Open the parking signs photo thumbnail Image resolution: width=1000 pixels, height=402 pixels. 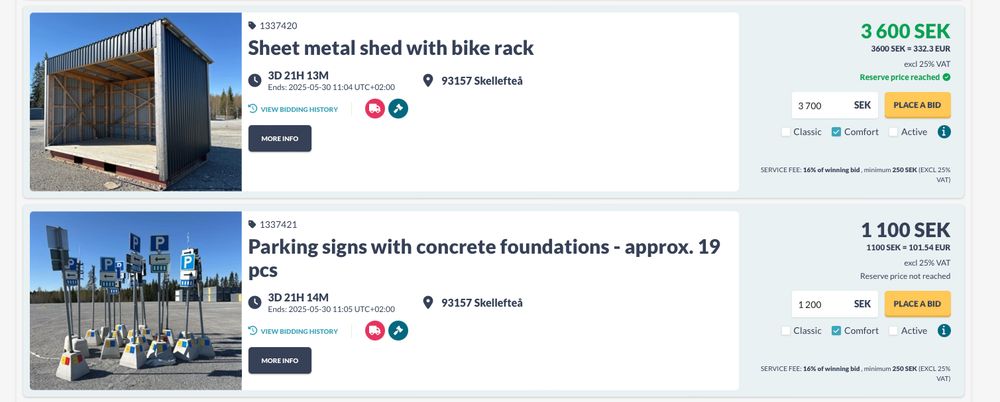(136, 301)
